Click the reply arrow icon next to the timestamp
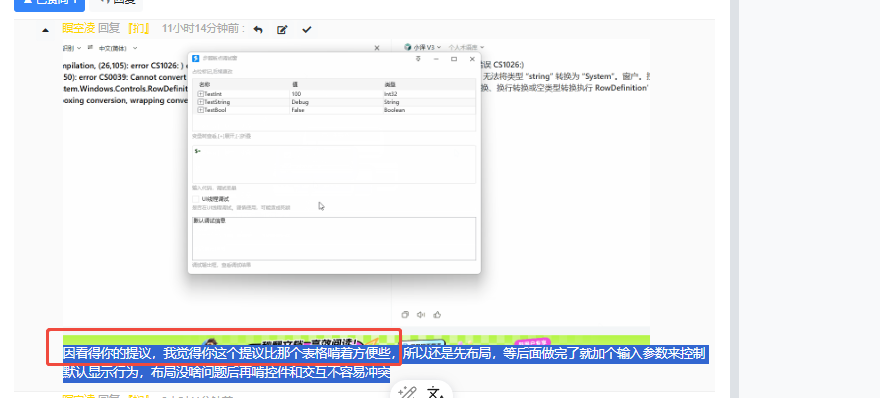 (258, 29)
